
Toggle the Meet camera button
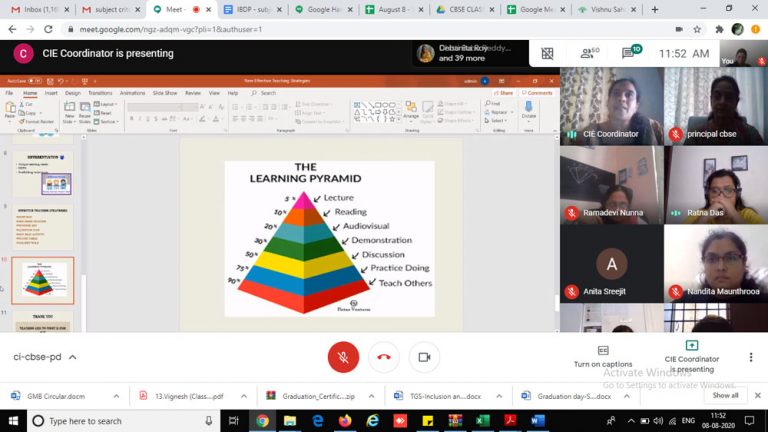pos(424,357)
